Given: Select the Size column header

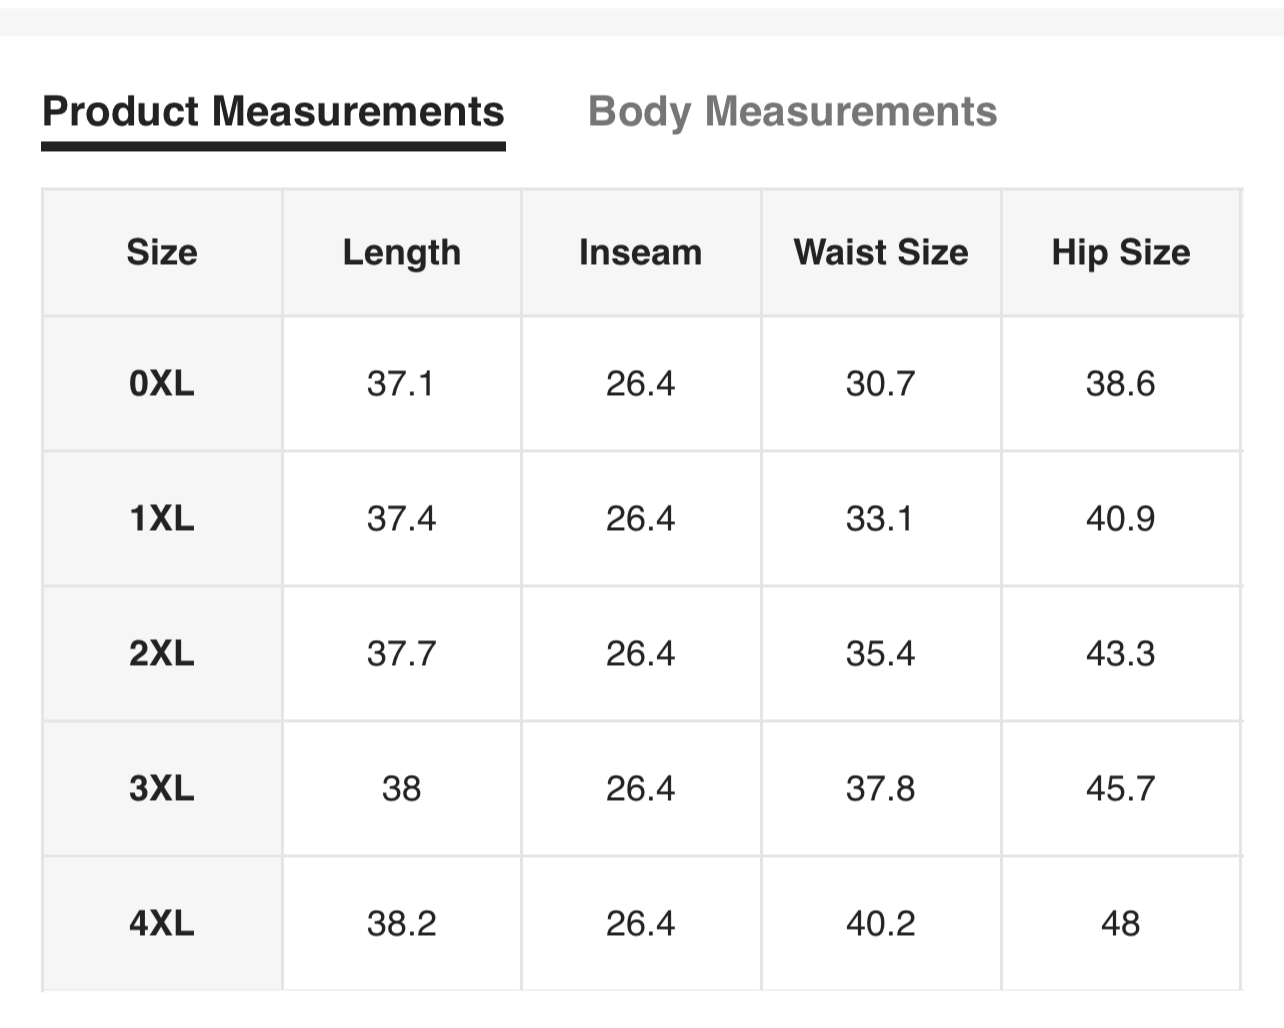Looking at the screenshot, I should (x=162, y=252).
